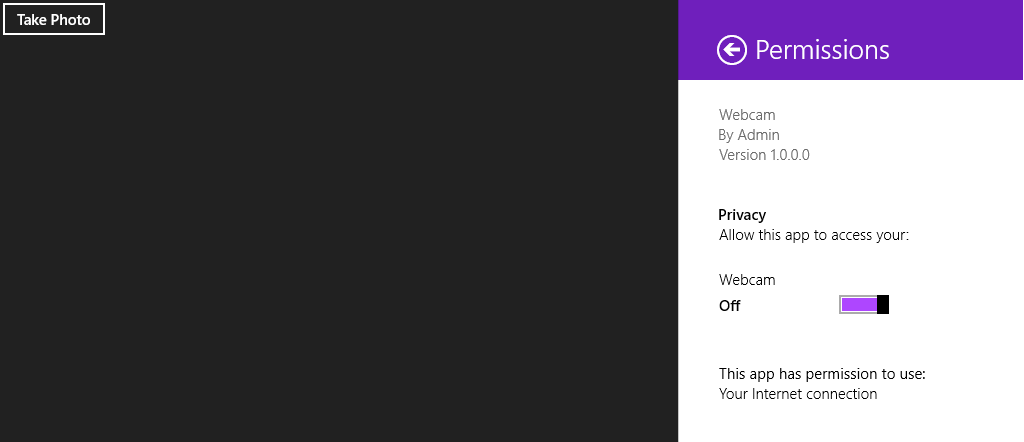Viewport: 1024px width, 442px height.
Task: Click the Version 1.0.0.0 text
Action: (764, 155)
